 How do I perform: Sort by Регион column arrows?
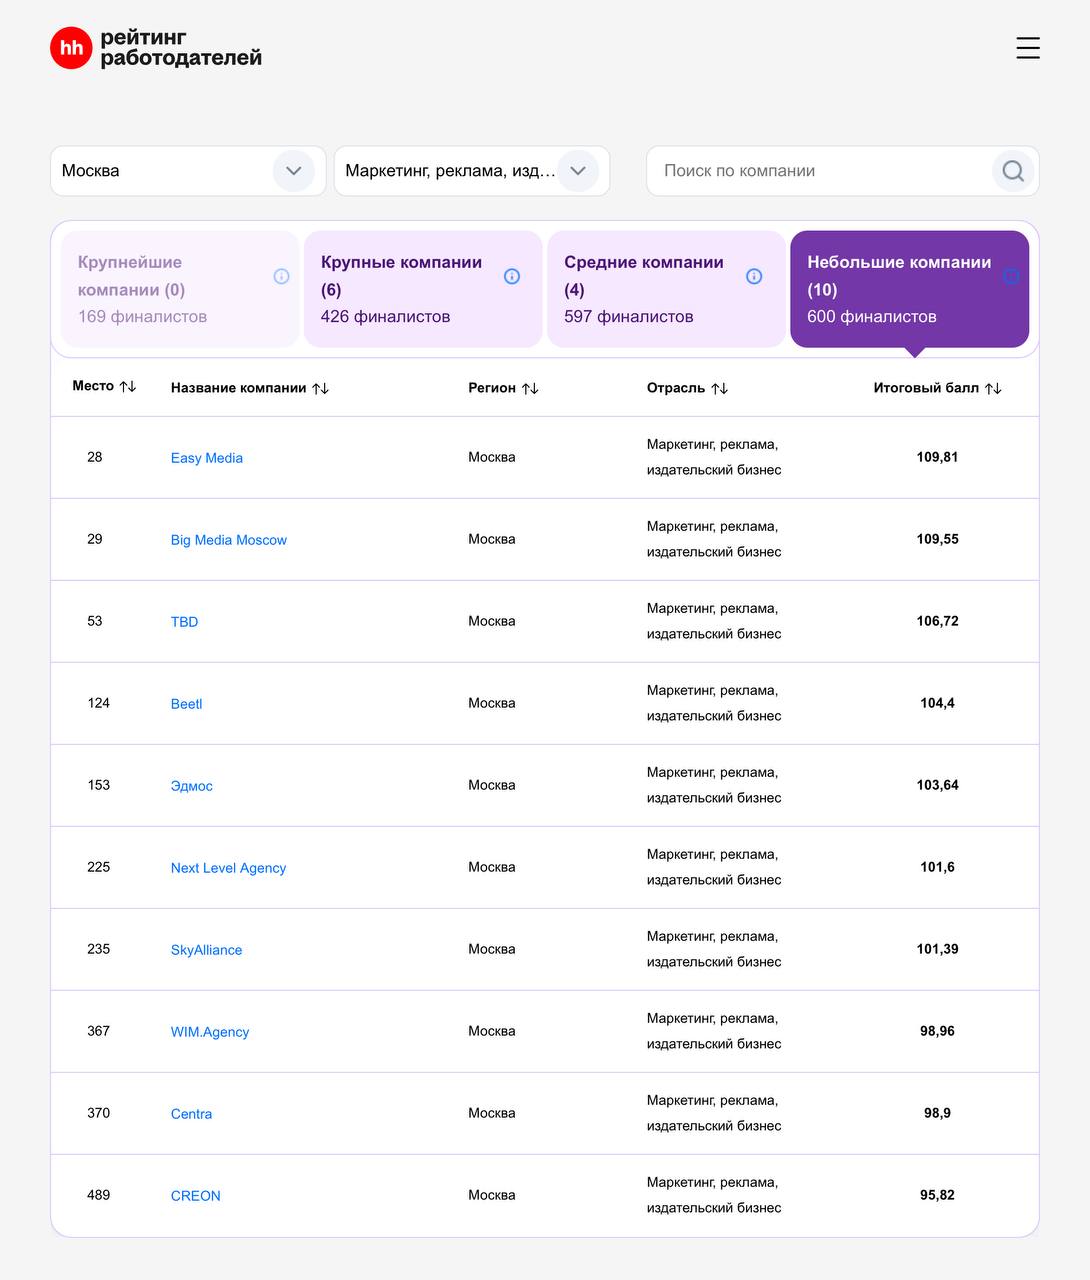(x=530, y=388)
